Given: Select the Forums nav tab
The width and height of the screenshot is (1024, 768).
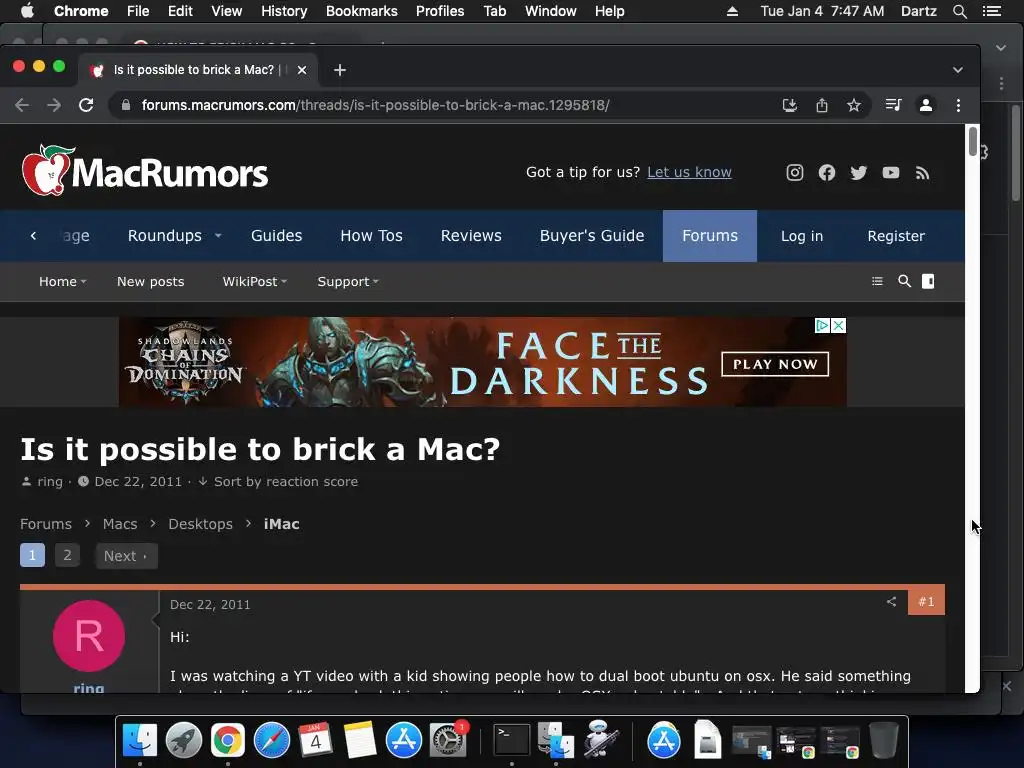Looking at the screenshot, I should pos(710,236).
